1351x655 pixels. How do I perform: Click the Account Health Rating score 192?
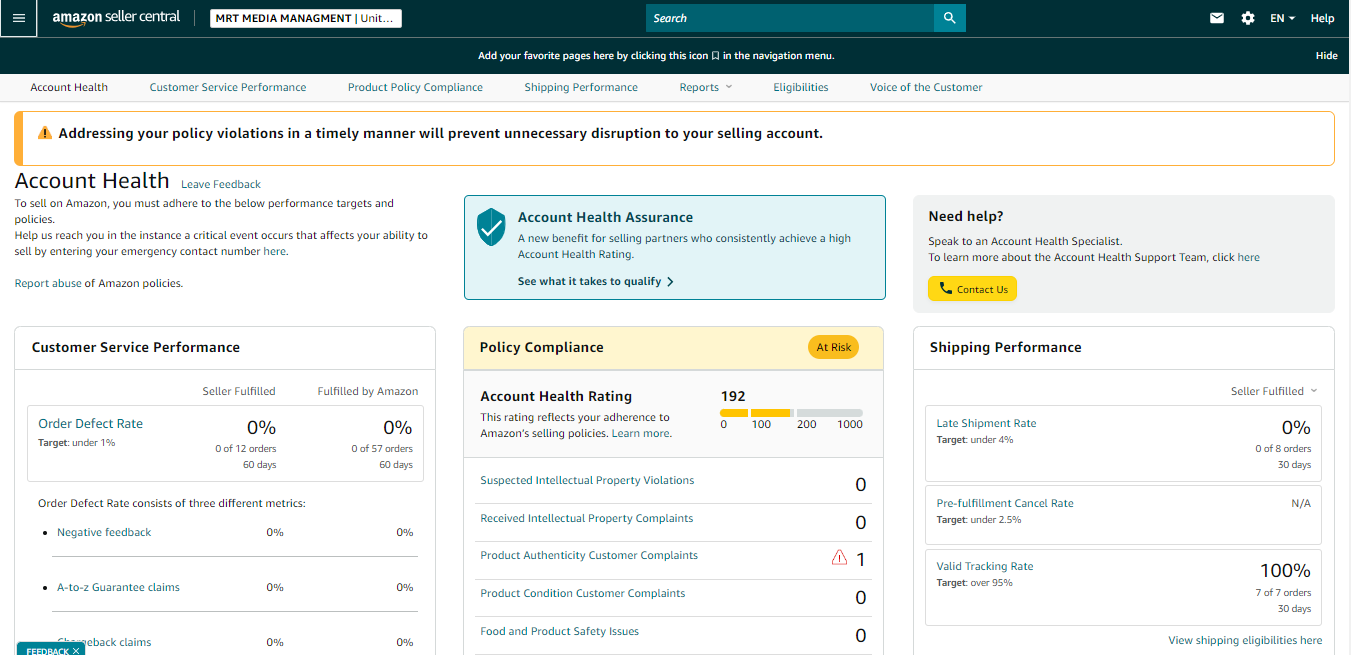[x=733, y=396]
